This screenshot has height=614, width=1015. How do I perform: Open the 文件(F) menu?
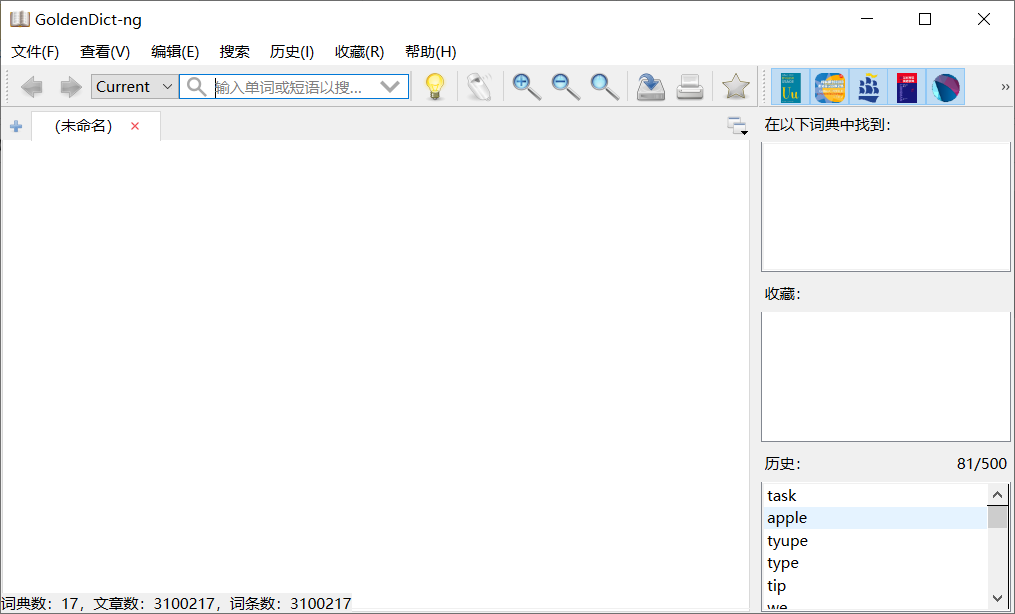(x=35, y=52)
